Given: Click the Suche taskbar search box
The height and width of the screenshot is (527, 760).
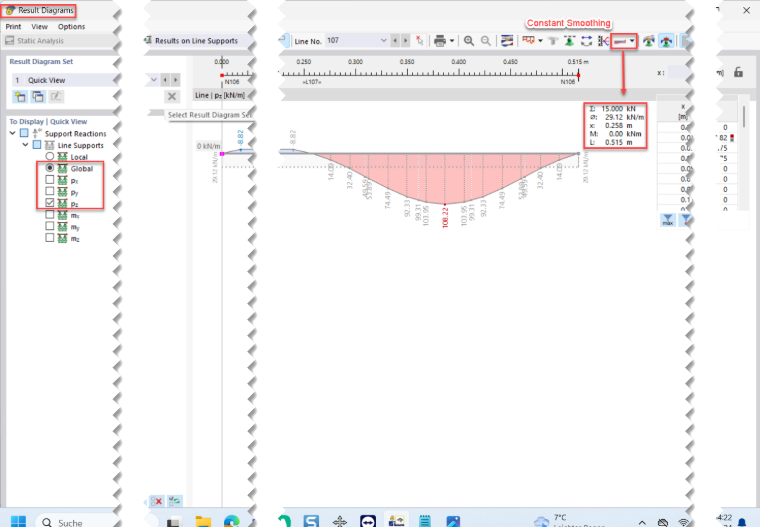Looking at the screenshot, I should pyautogui.click(x=77, y=522).
